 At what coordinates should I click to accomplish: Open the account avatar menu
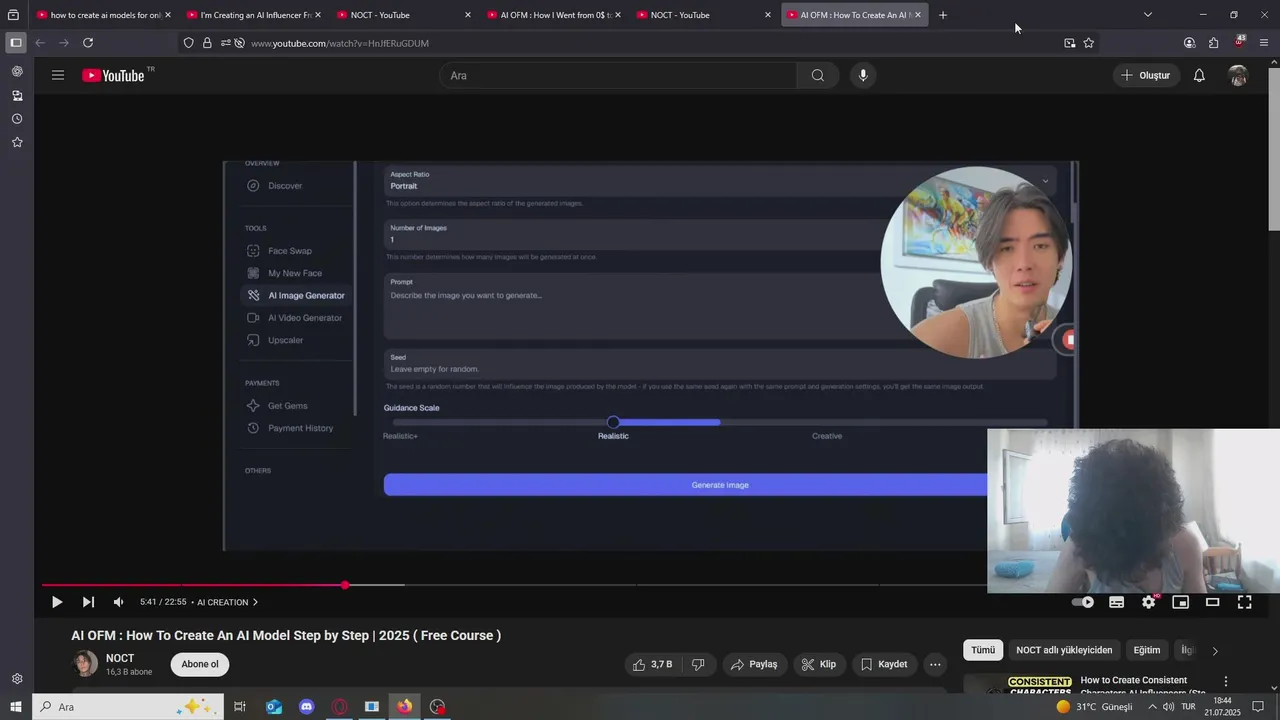tap(1238, 75)
